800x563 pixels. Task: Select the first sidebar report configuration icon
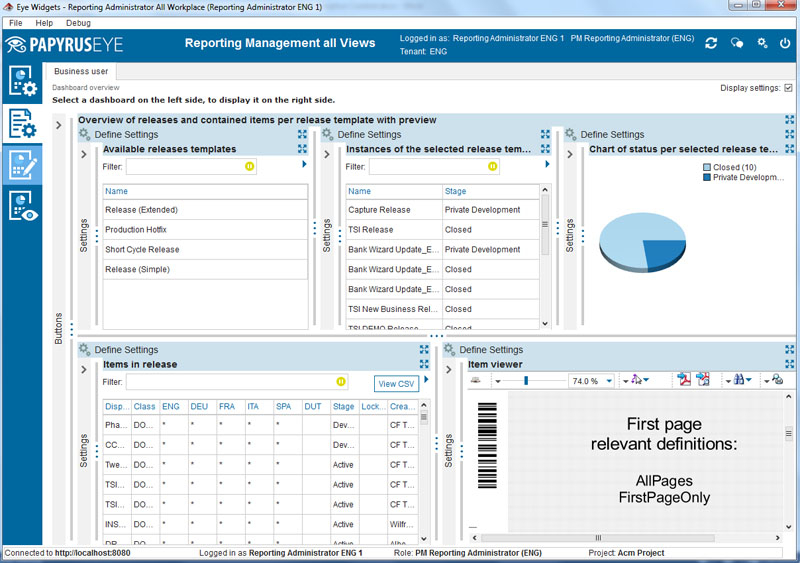coord(22,82)
